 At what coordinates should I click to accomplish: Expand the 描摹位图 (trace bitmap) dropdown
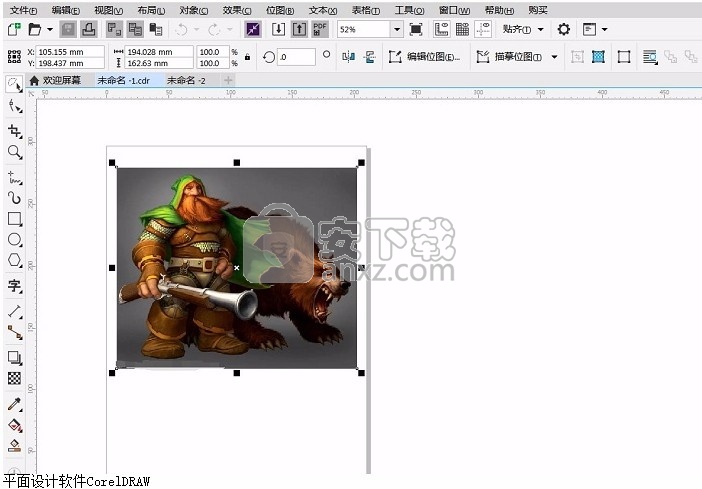pyautogui.click(x=554, y=57)
